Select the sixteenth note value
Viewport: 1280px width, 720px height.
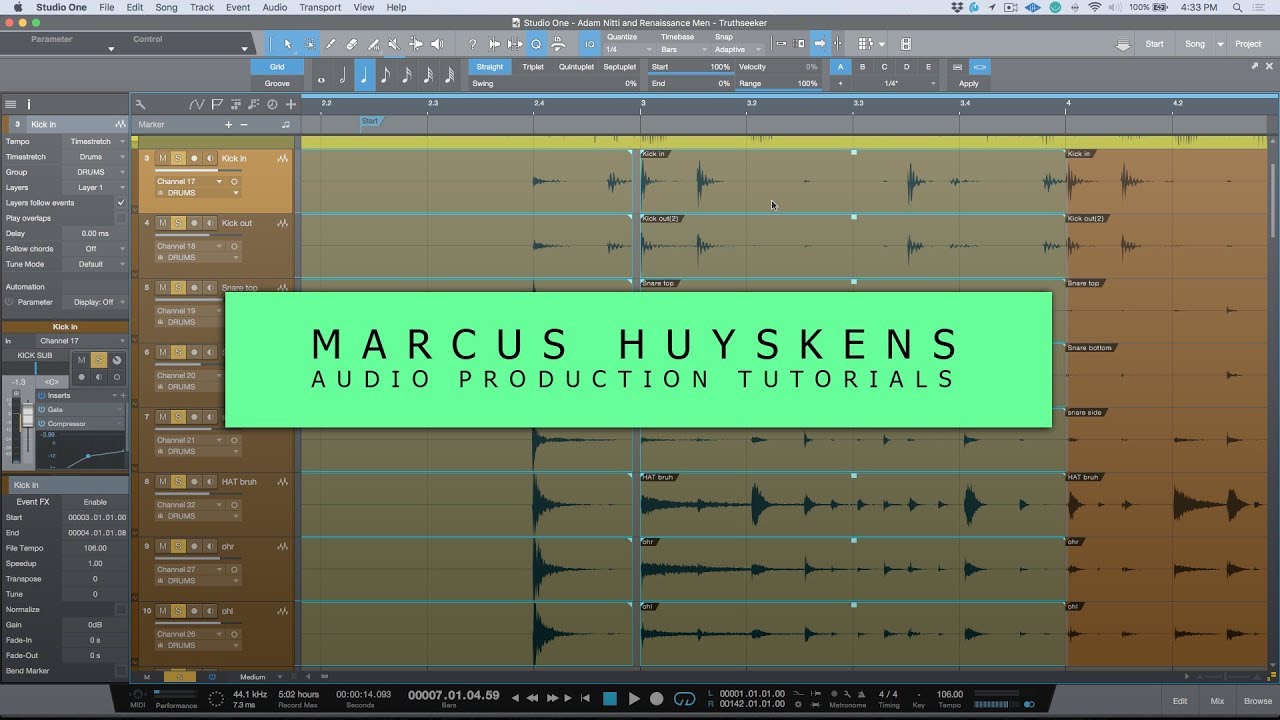[406, 76]
